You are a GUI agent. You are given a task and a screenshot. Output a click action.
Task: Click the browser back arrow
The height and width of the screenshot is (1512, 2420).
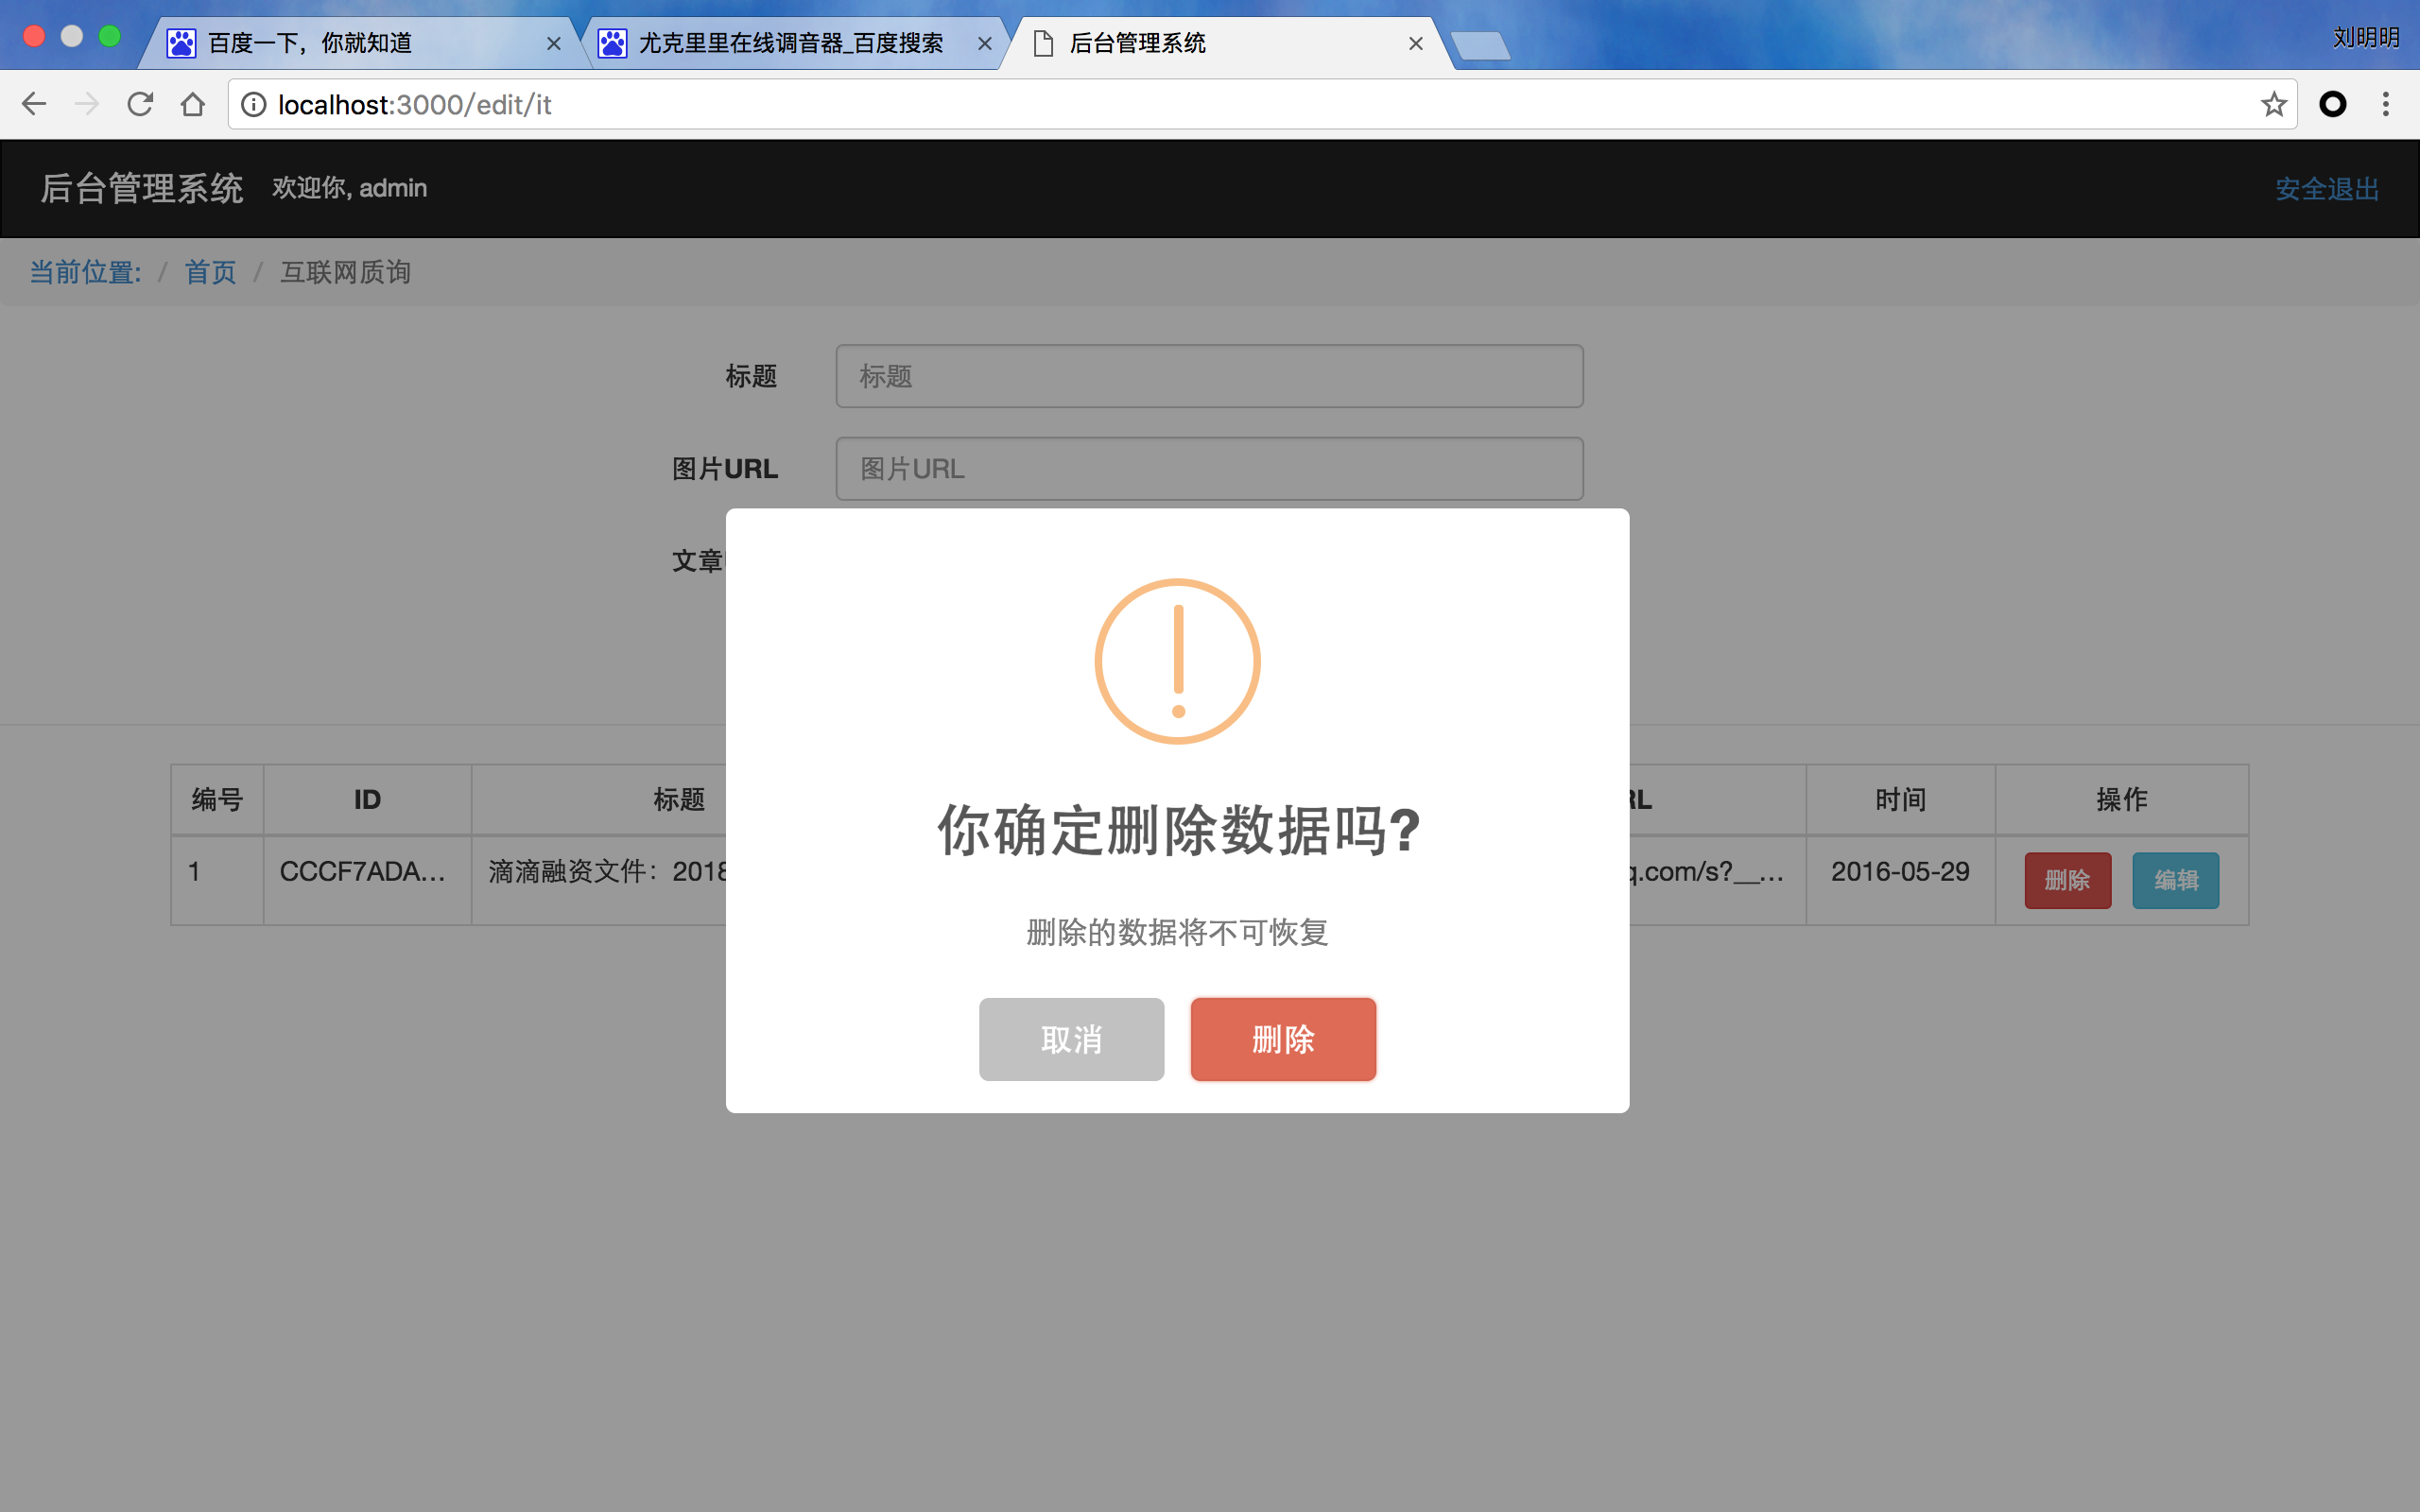[34, 104]
